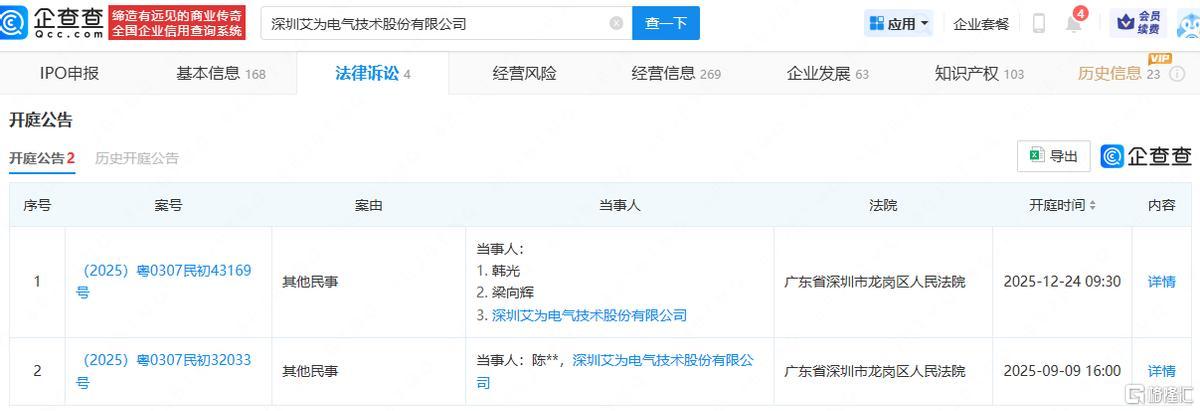Open case (2025)粤0307民初43169号

pyautogui.click(x=164, y=281)
